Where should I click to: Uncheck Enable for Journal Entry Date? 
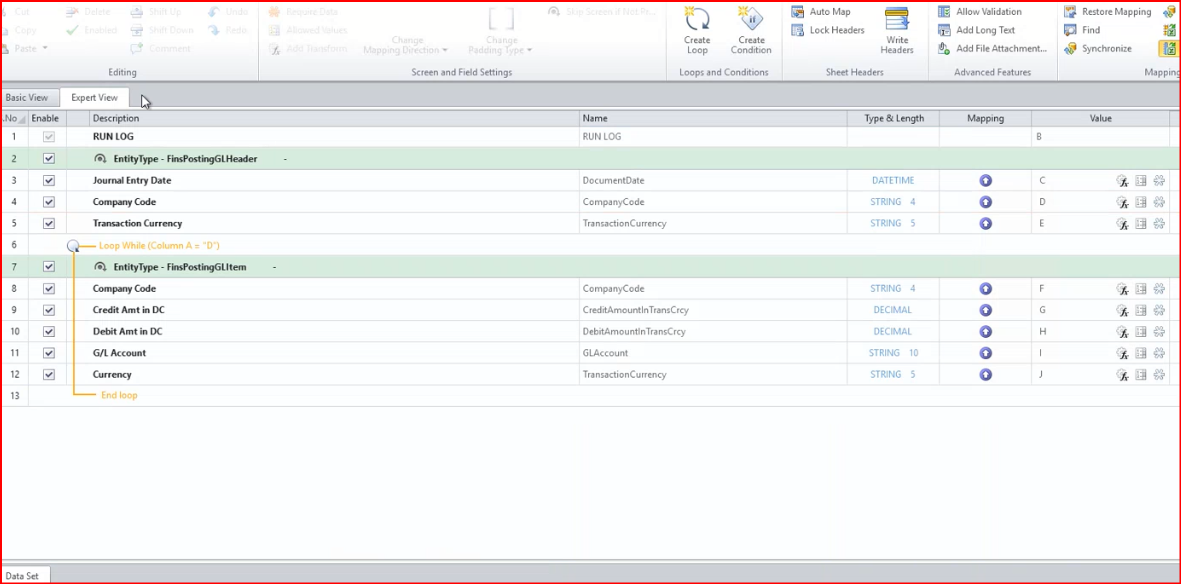49,181
